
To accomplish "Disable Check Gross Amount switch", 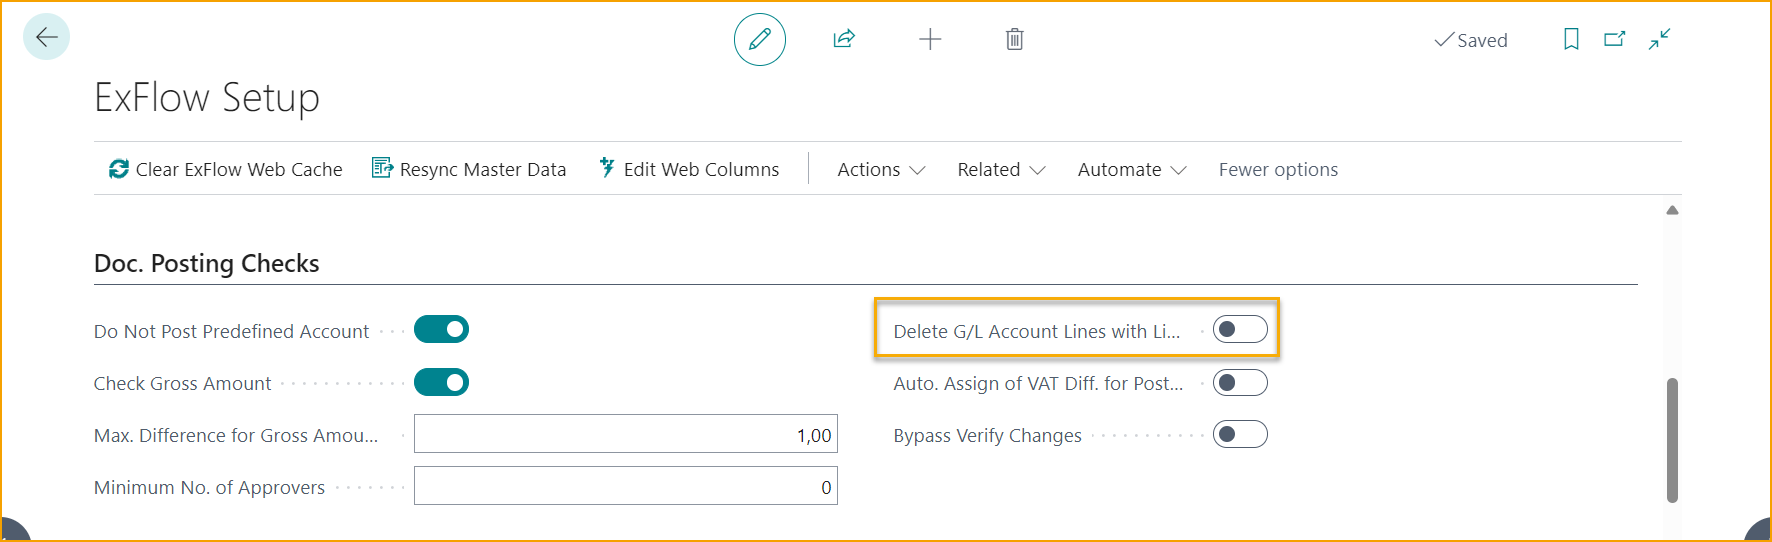I will click(441, 382).
